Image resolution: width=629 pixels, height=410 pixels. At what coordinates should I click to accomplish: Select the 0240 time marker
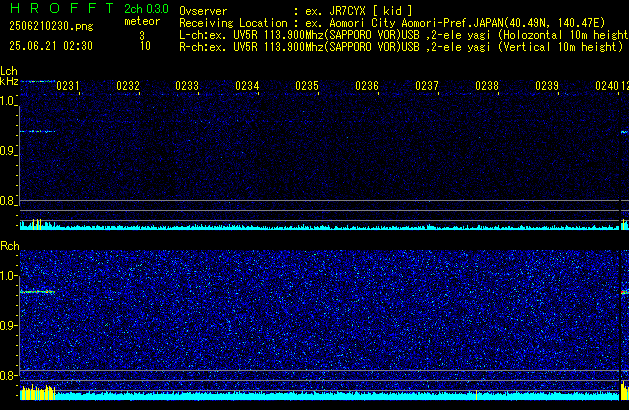point(607,86)
